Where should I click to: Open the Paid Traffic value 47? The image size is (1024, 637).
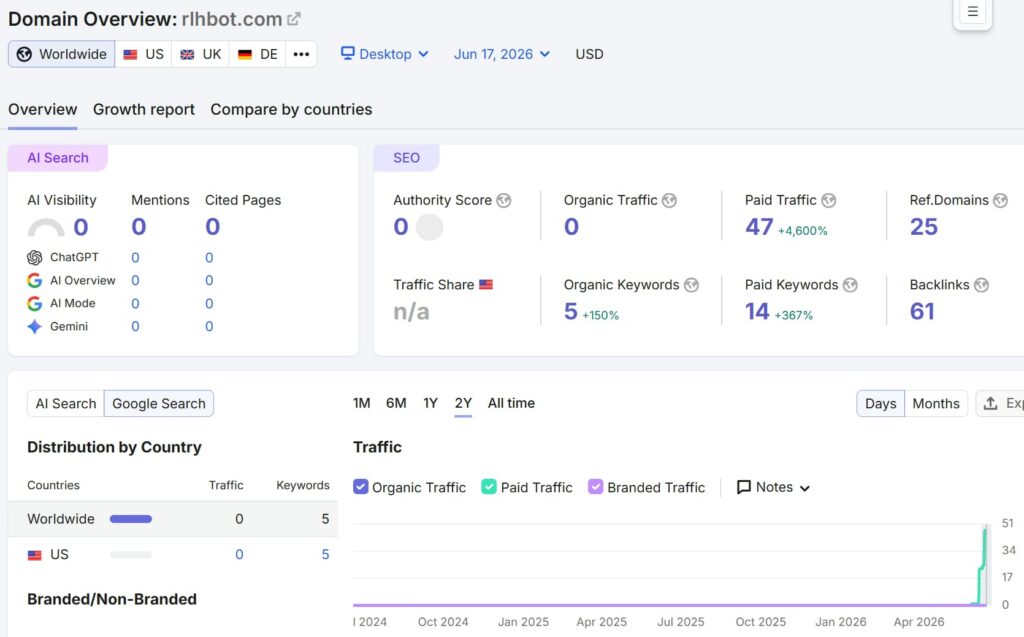[x=759, y=227]
